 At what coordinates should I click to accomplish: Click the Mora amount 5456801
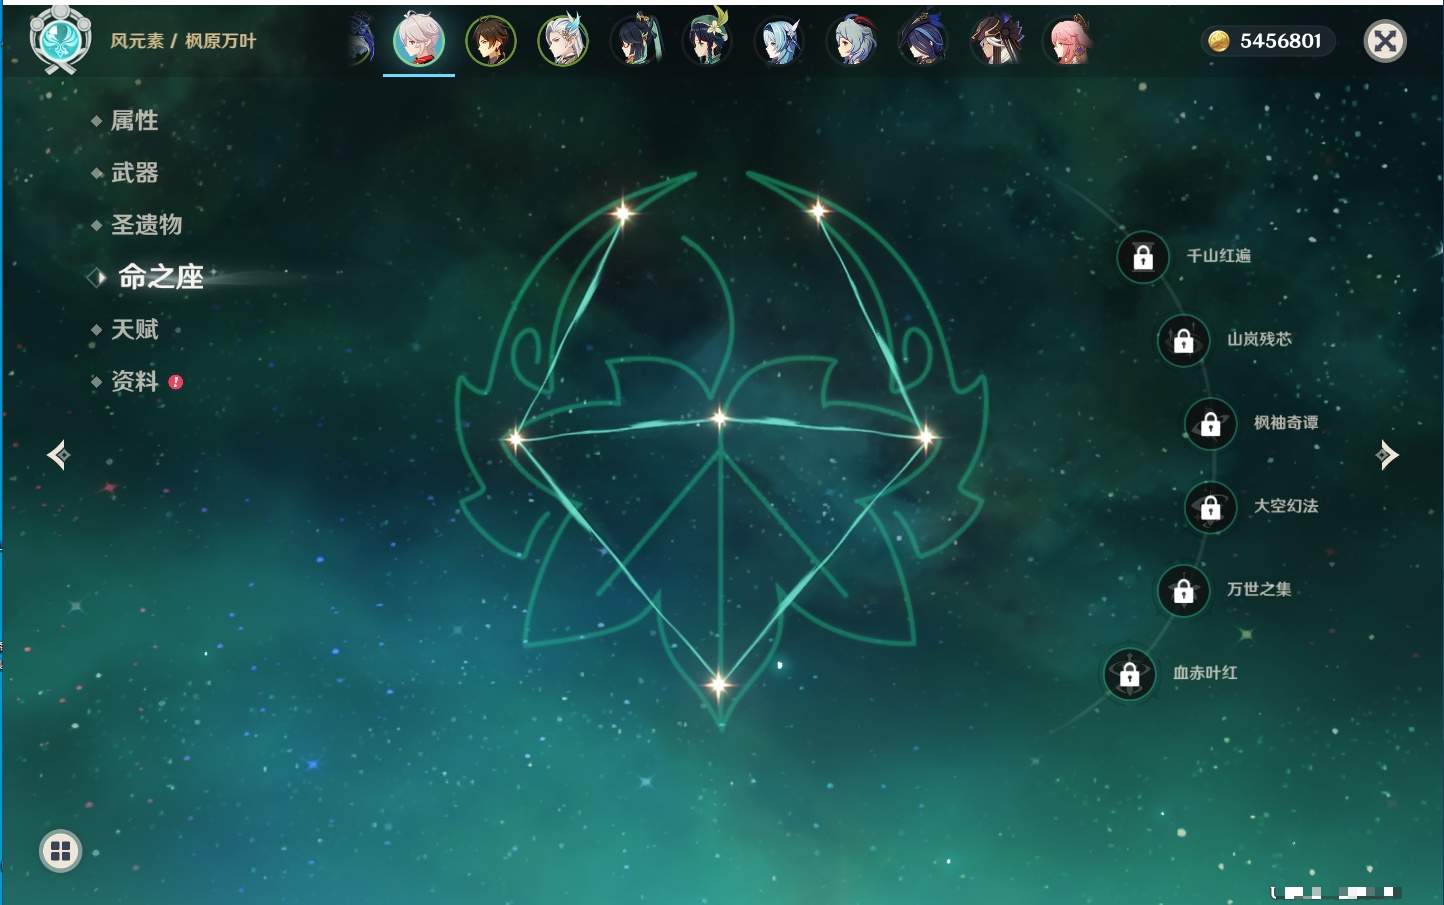pyautogui.click(x=1281, y=41)
